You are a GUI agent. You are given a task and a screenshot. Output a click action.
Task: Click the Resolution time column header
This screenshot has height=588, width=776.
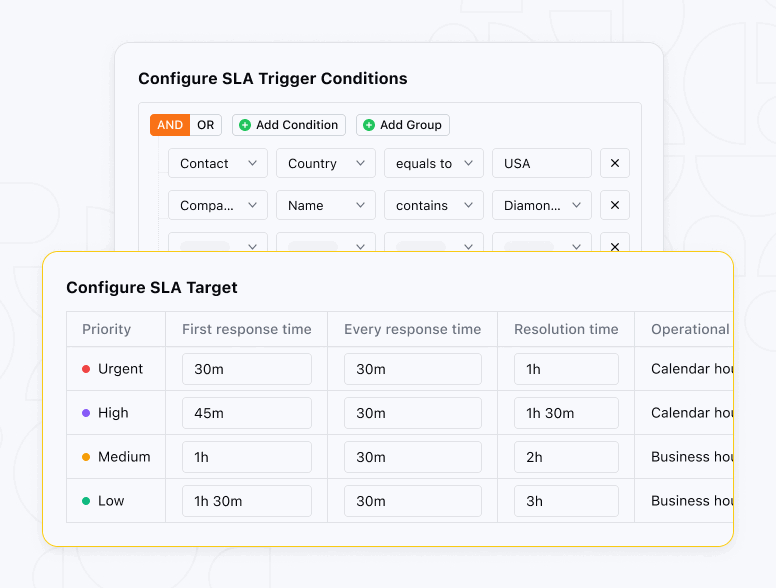point(566,329)
